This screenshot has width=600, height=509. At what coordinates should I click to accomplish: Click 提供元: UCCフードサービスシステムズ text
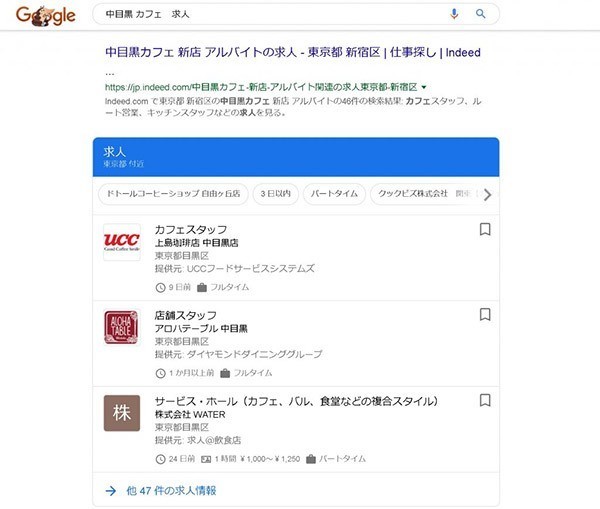pos(235,269)
